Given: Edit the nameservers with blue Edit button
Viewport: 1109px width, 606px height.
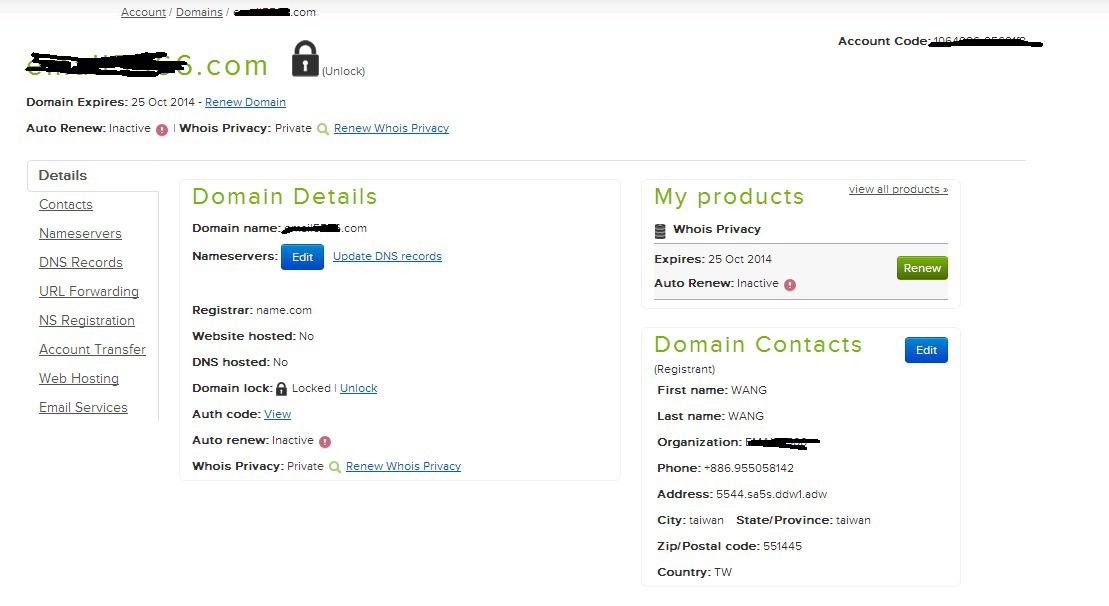Looking at the screenshot, I should tap(302, 257).
